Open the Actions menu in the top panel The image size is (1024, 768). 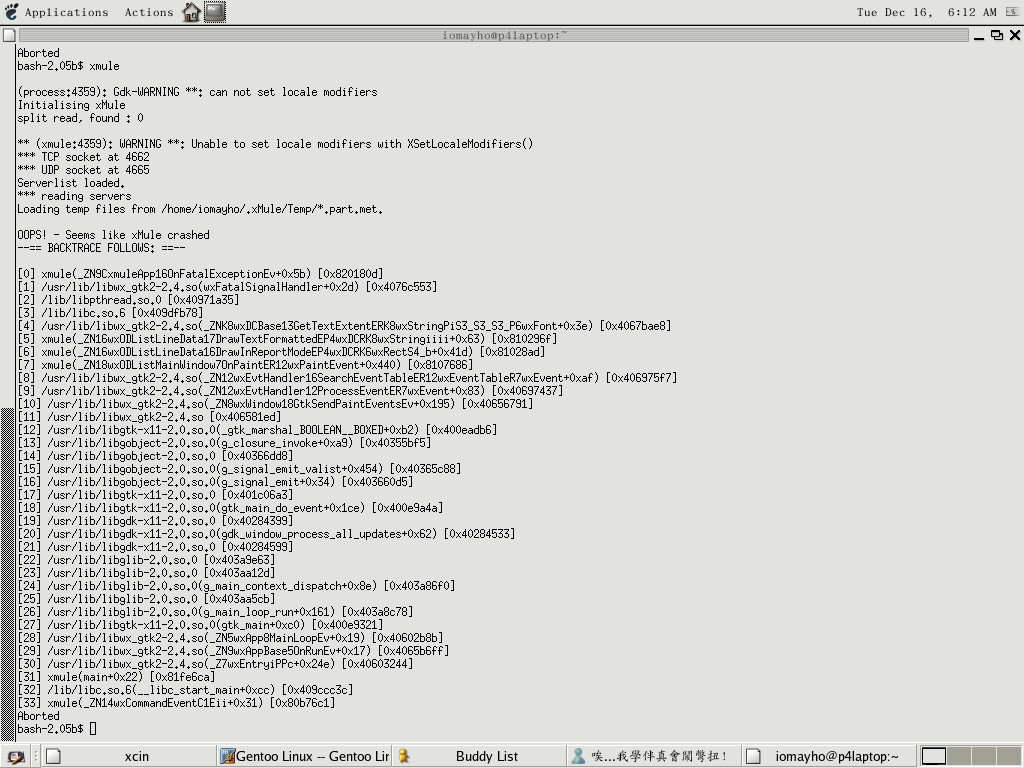click(149, 12)
